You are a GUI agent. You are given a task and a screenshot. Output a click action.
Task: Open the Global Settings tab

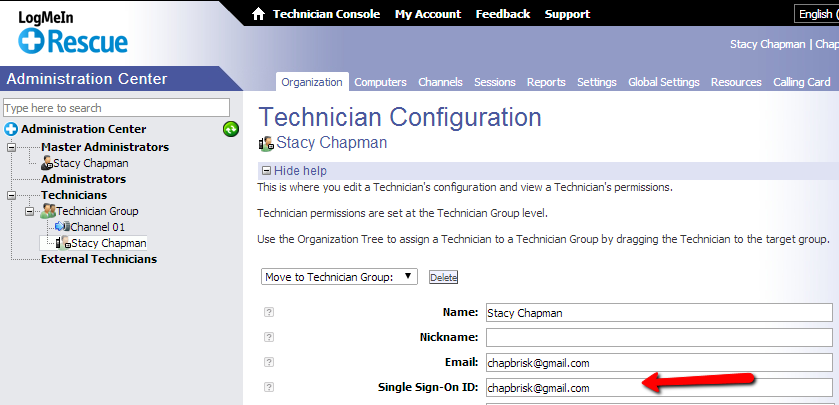coord(663,82)
